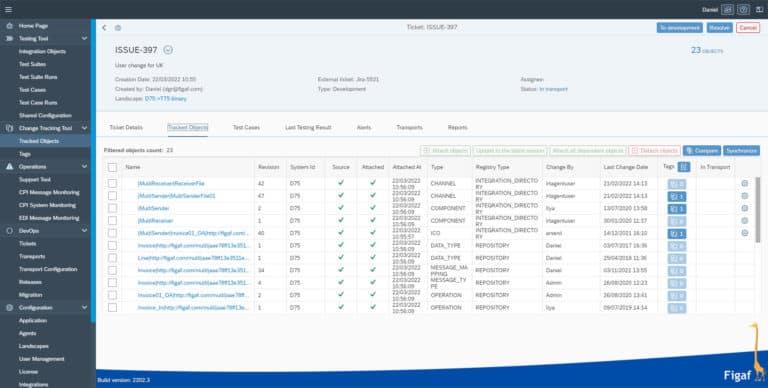Image resolution: width=768 pixels, height=388 pixels.
Task: Open the Reports tab
Action: coord(457,127)
